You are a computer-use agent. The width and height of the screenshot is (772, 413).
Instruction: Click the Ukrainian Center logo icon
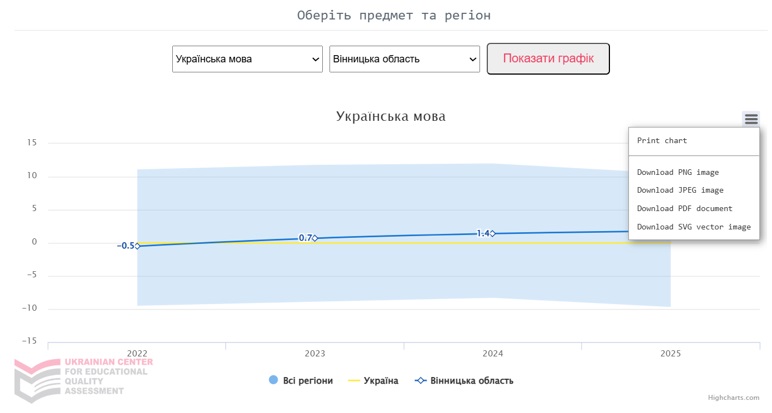pyautogui.click(x=36, y=379)
